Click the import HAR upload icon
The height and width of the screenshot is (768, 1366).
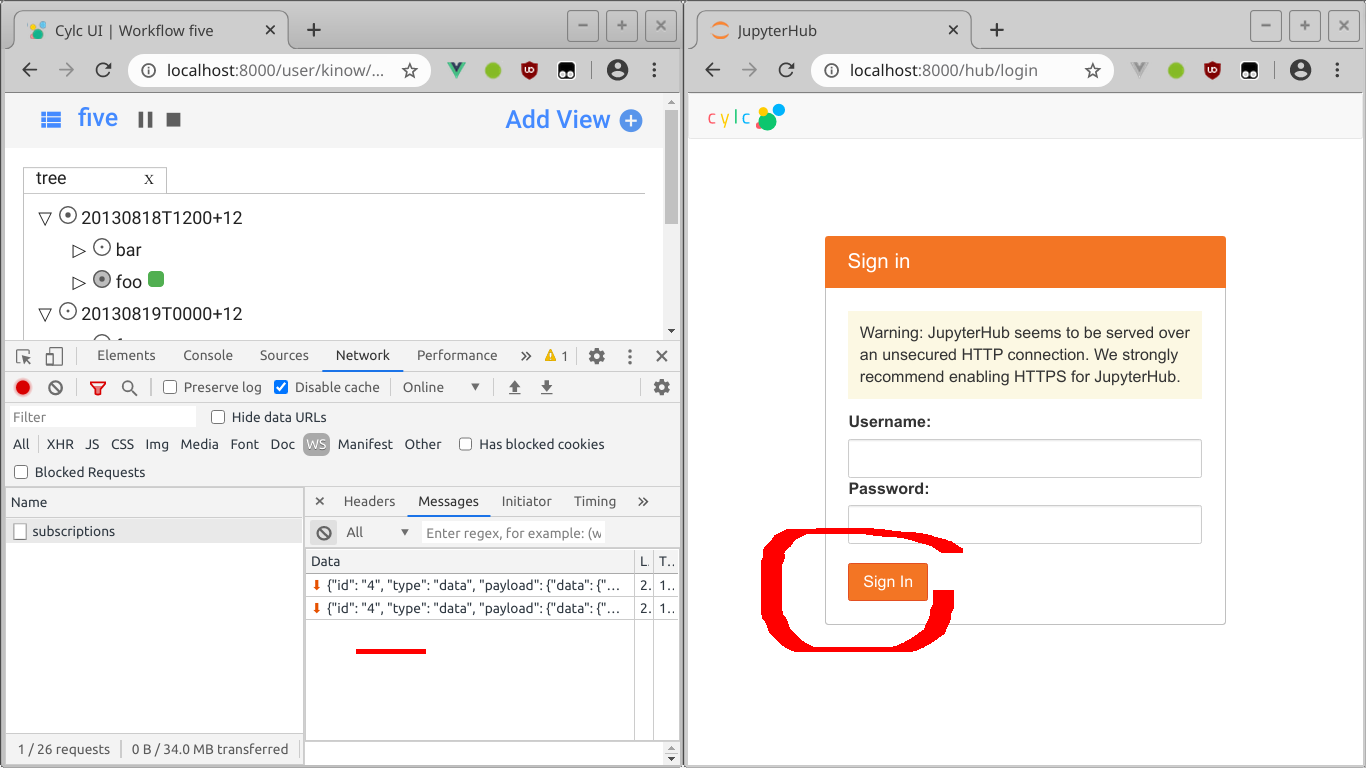[515, 387]
